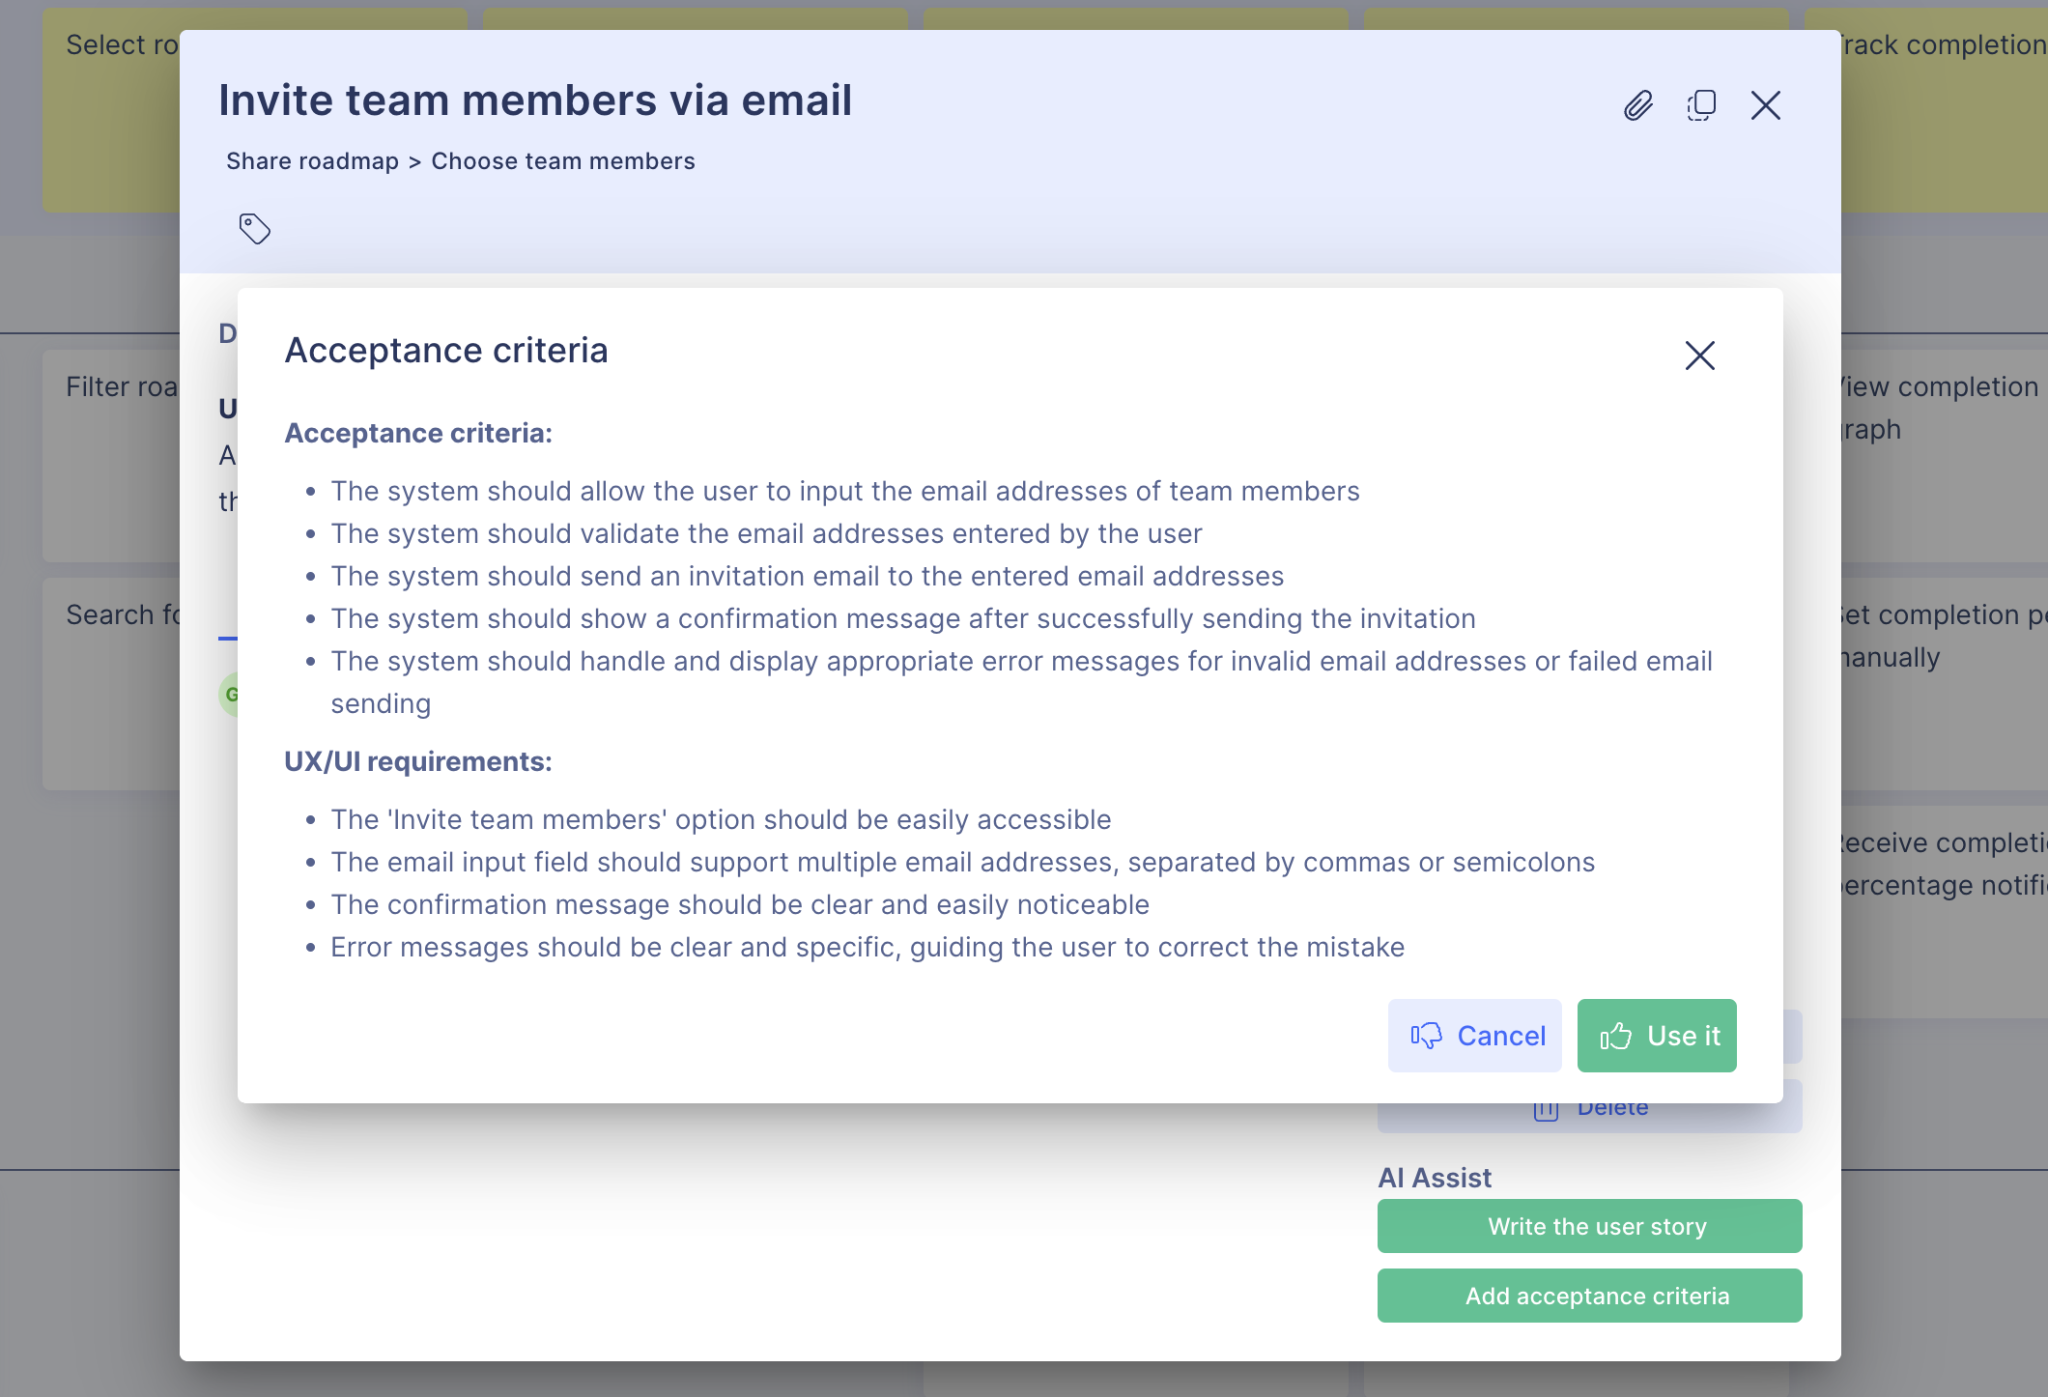This screenshot has height=1397, width=2048.
Task: Click the bullet about validating email addresses
Action: [766, 533]
